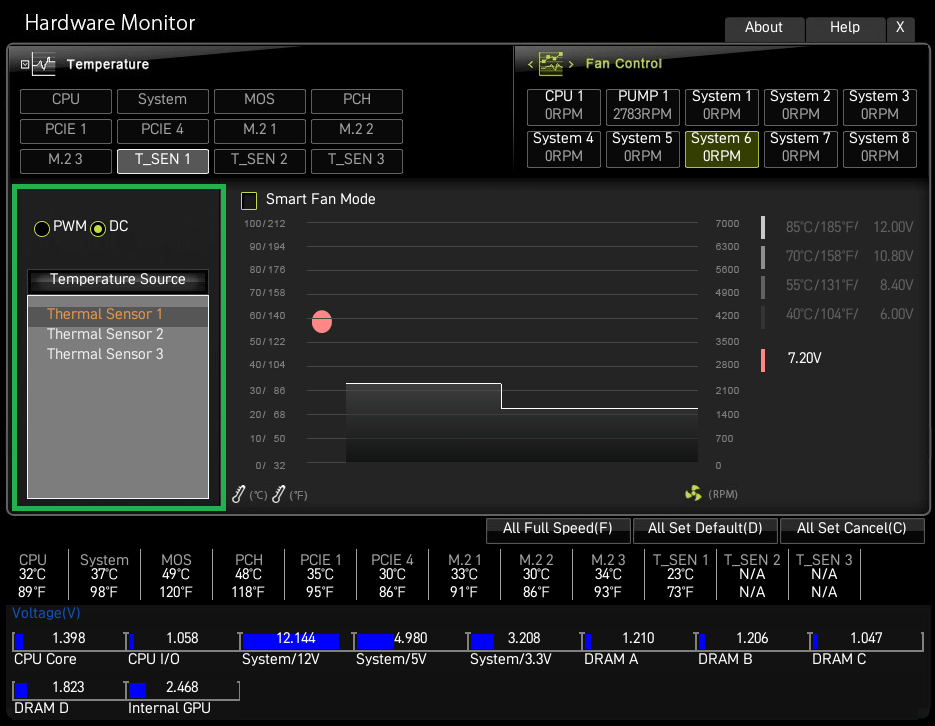Click the Fahrenheit thermometer icon

278,493
